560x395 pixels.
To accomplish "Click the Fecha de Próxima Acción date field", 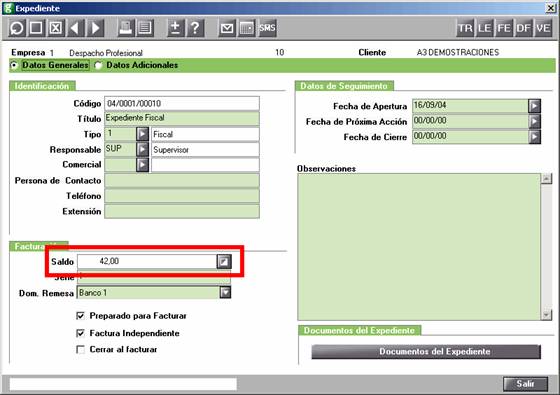I will pyautogui.click(x=470, y=121).
